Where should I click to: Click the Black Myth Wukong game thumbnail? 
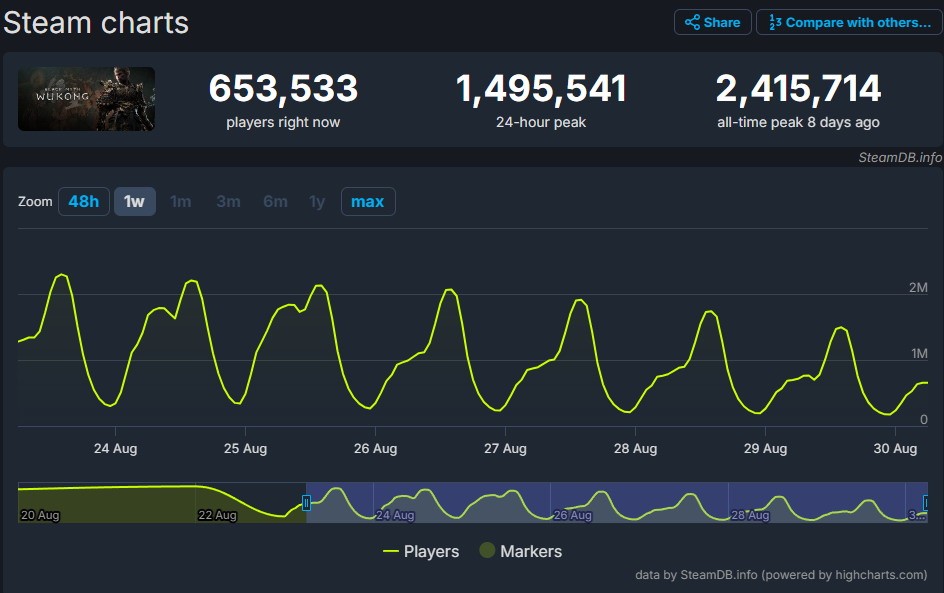86,99
